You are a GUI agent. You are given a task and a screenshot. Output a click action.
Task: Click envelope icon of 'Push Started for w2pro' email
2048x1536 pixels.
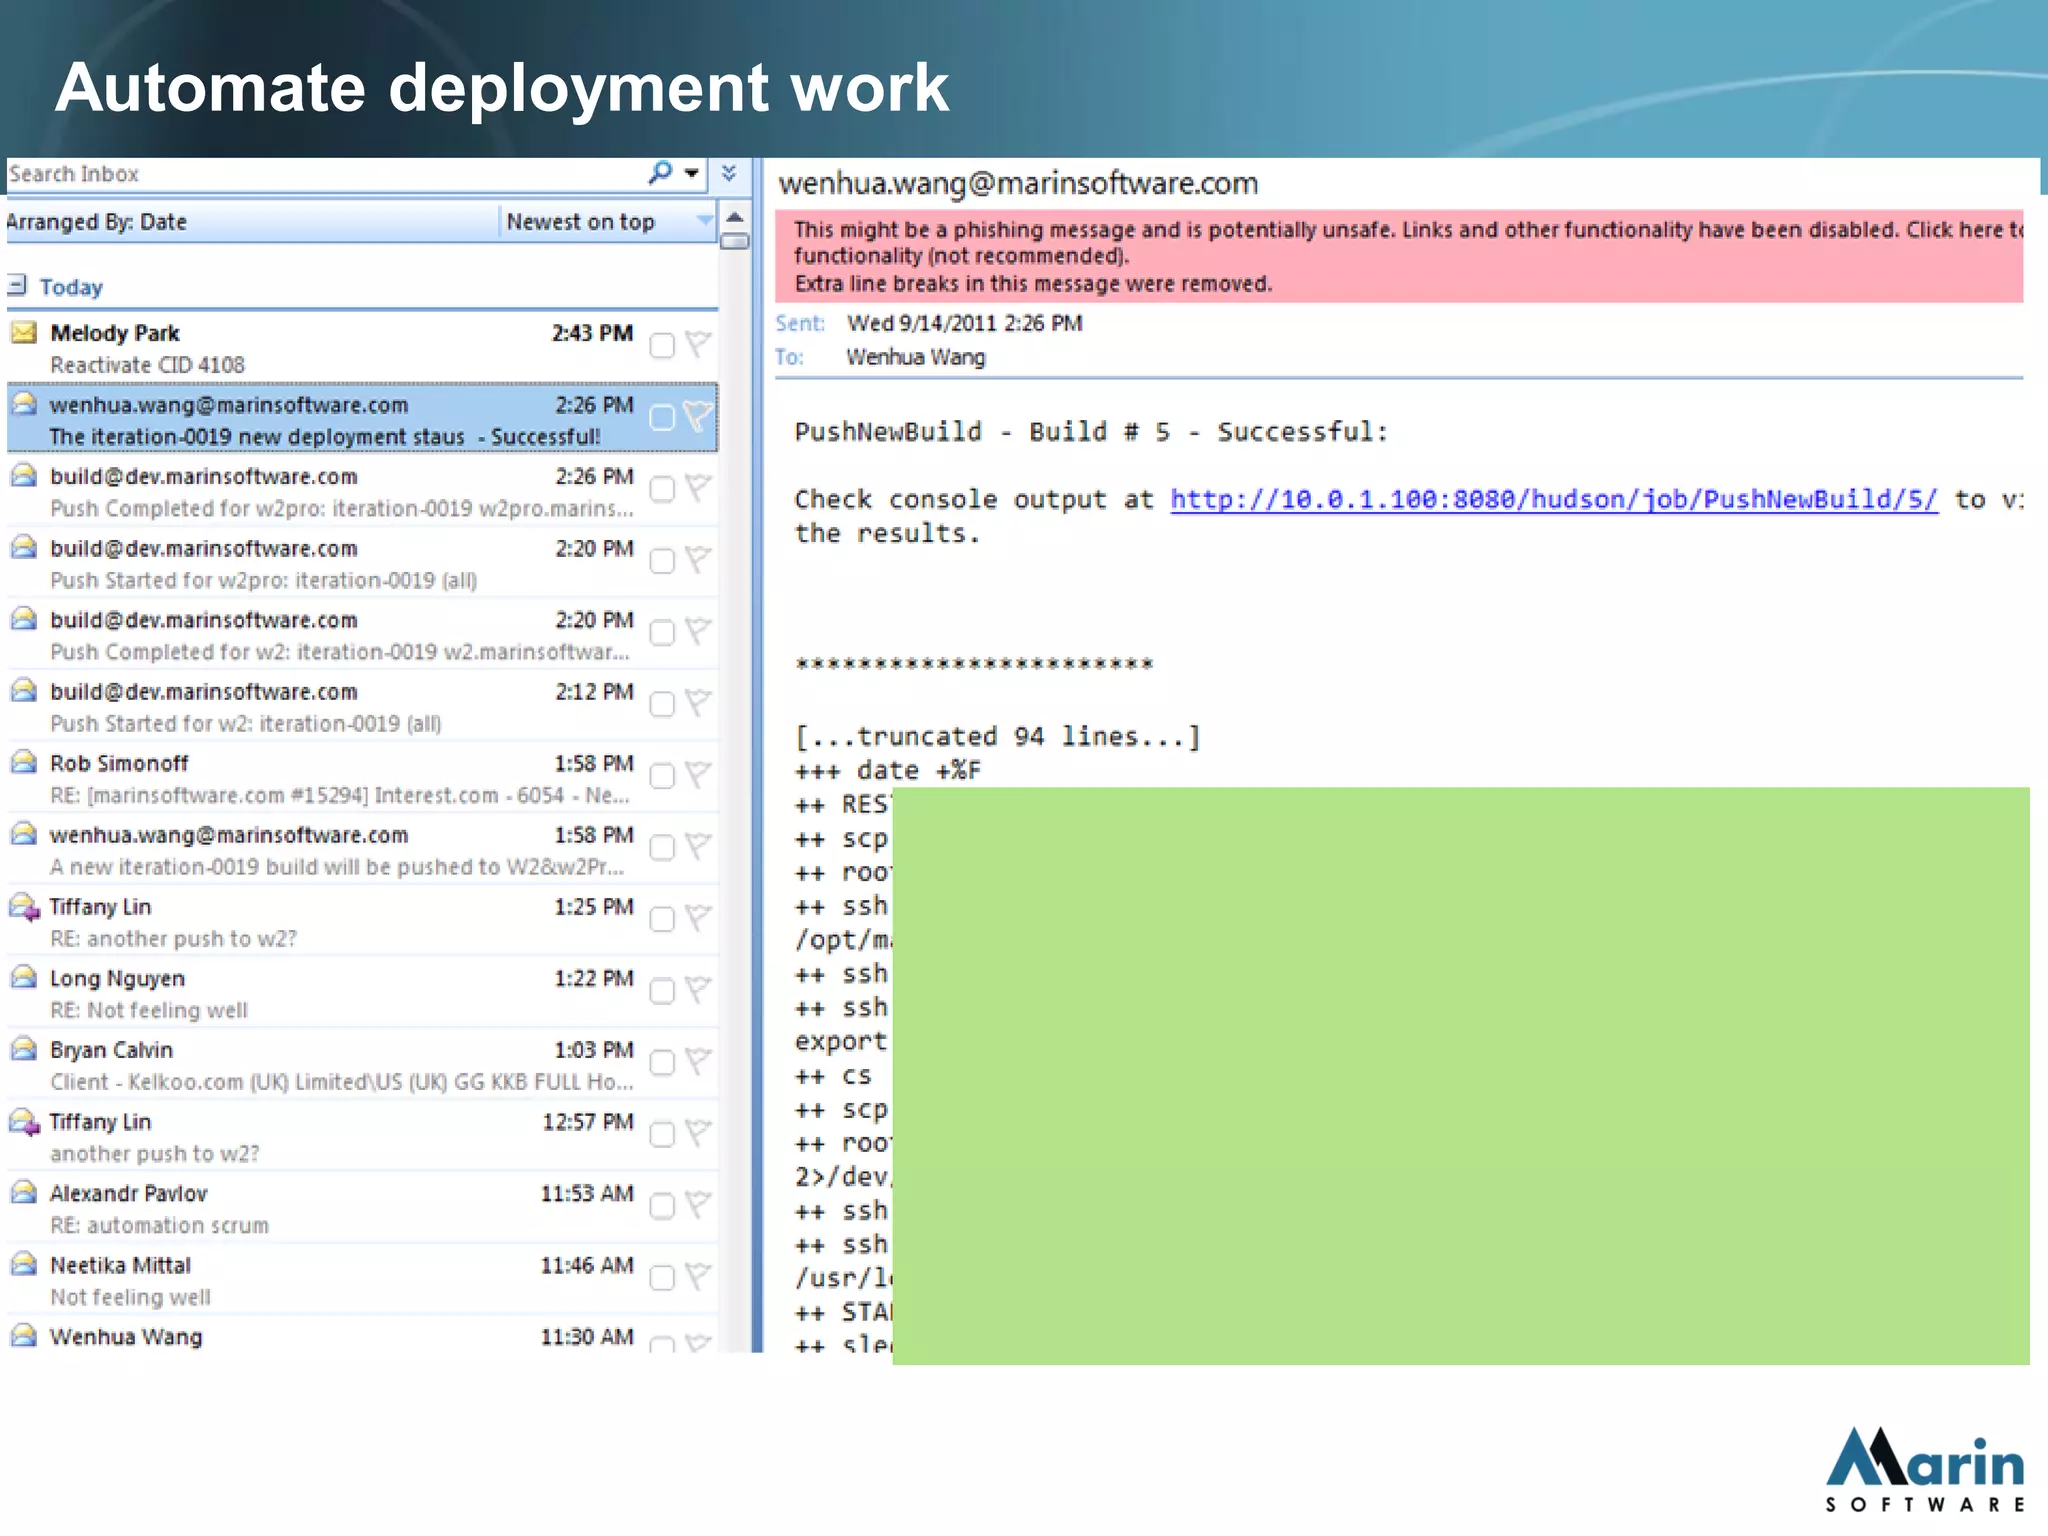pos(24,547)
